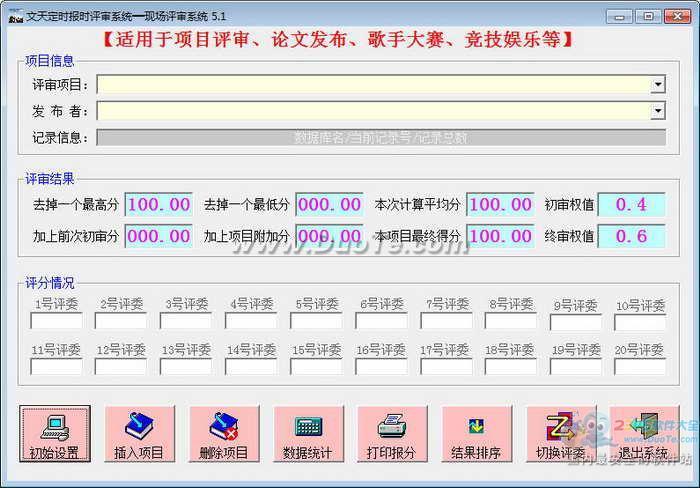Viewport: 700px width, 488px height.
Task: Click the 16号评委 score box
Action: 382,367
